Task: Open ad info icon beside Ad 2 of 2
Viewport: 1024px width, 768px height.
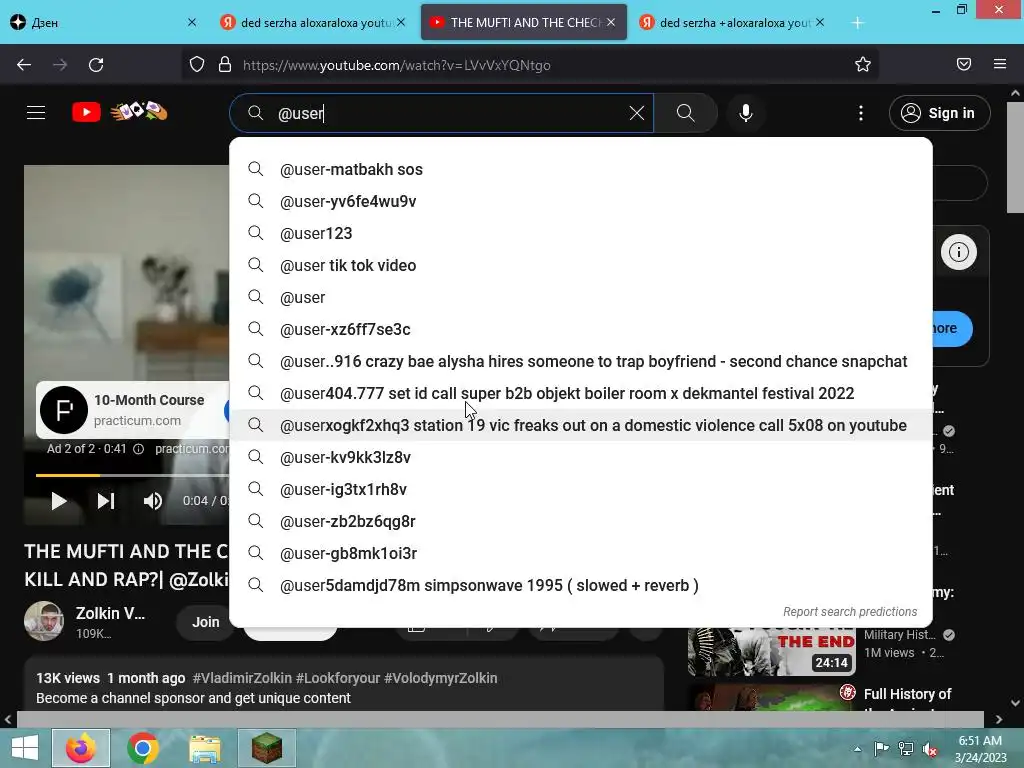Action: (x=138, y=449)
